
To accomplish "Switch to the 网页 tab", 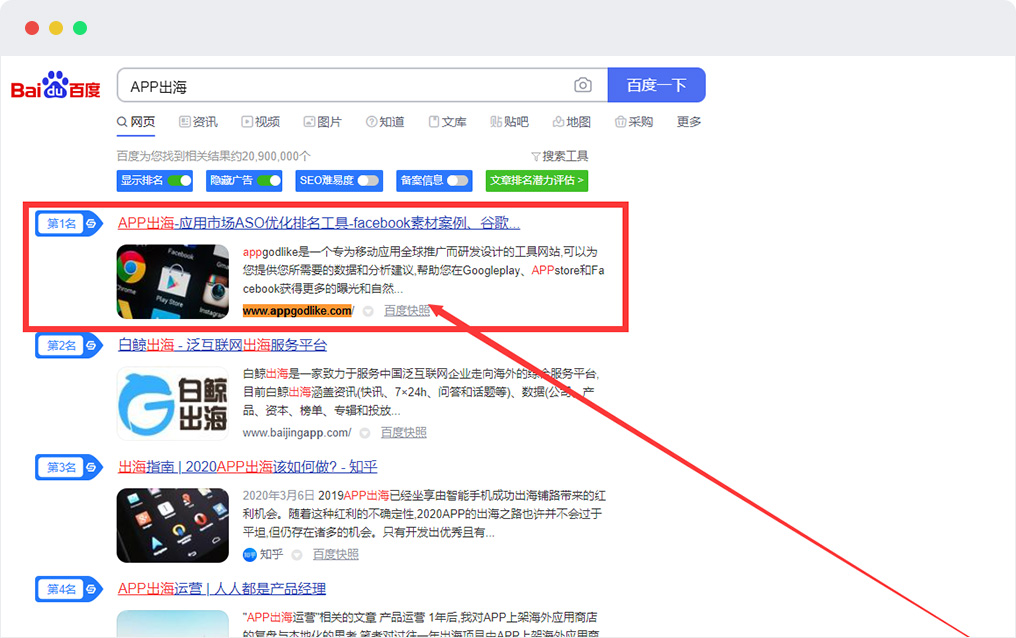I will click(136, 122).
